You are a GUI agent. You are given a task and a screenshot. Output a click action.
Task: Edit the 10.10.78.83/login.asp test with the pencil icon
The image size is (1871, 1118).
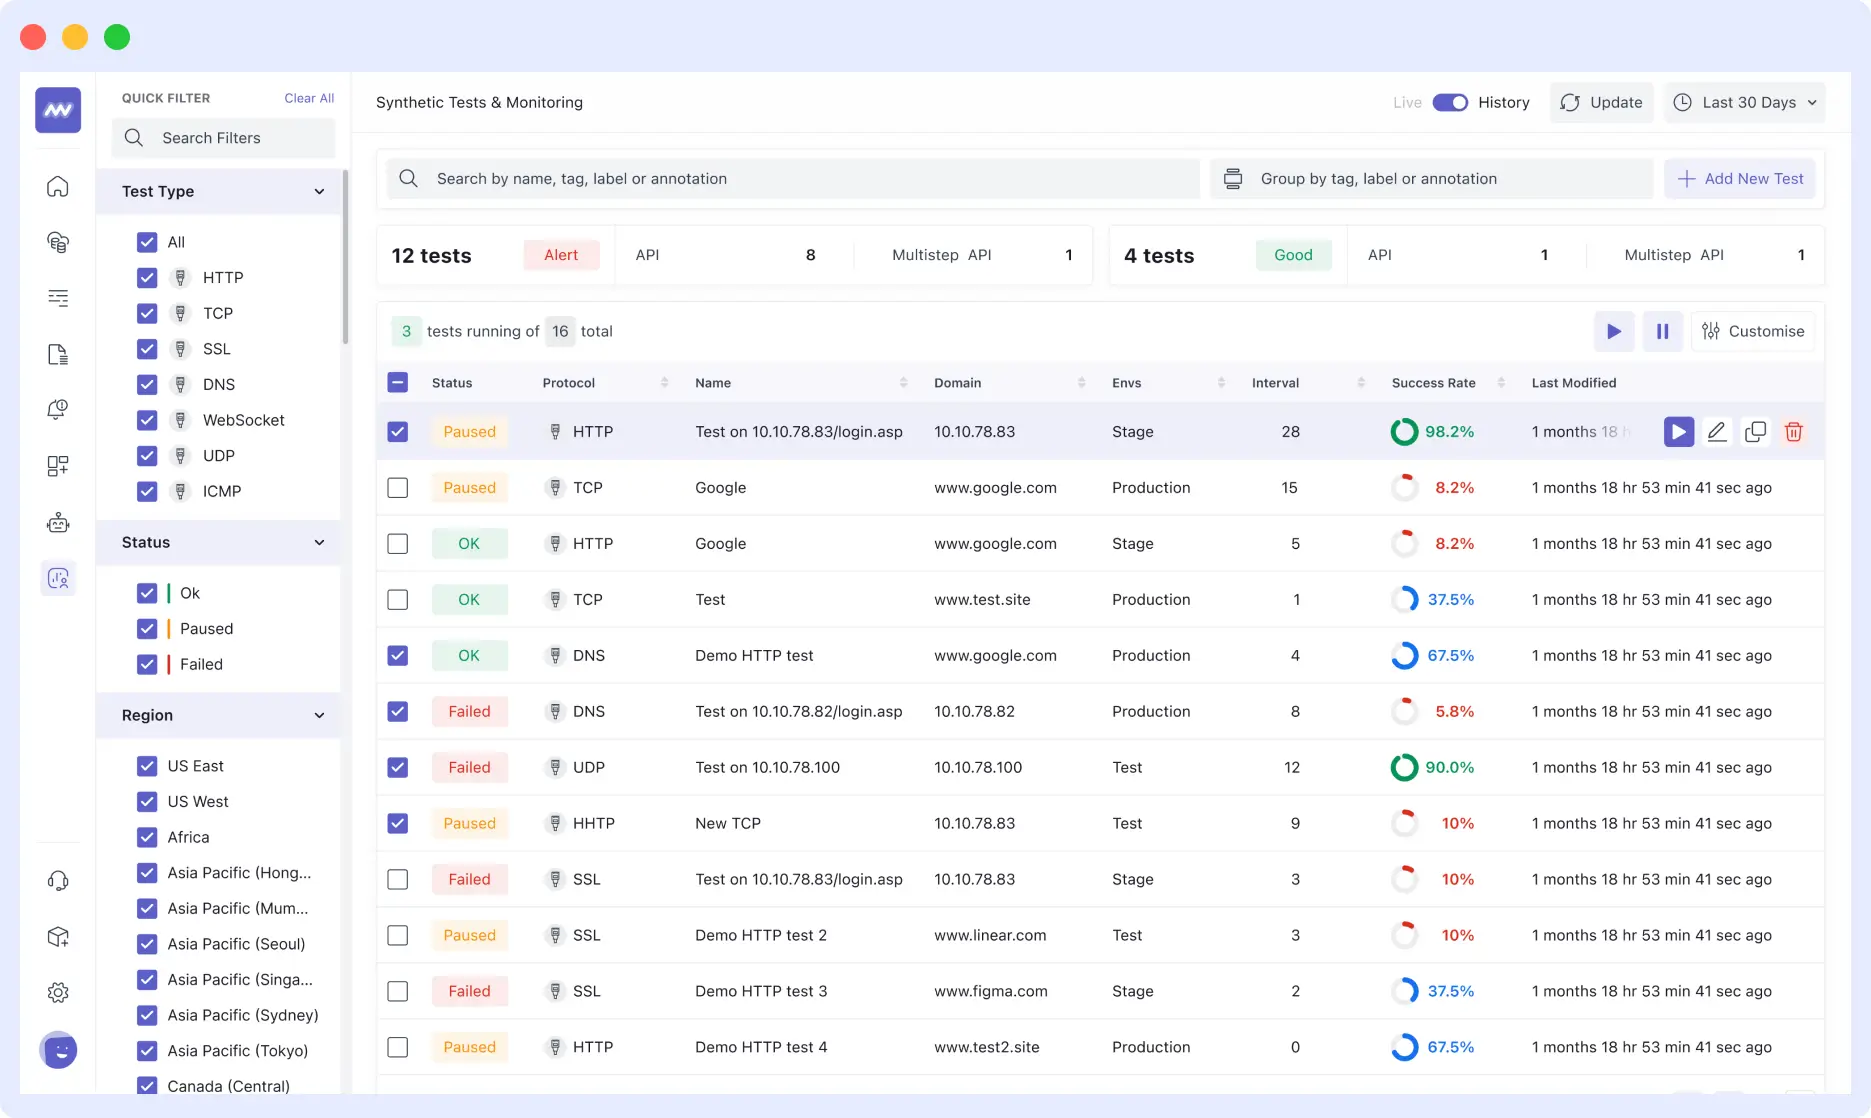pos(1717,432)
